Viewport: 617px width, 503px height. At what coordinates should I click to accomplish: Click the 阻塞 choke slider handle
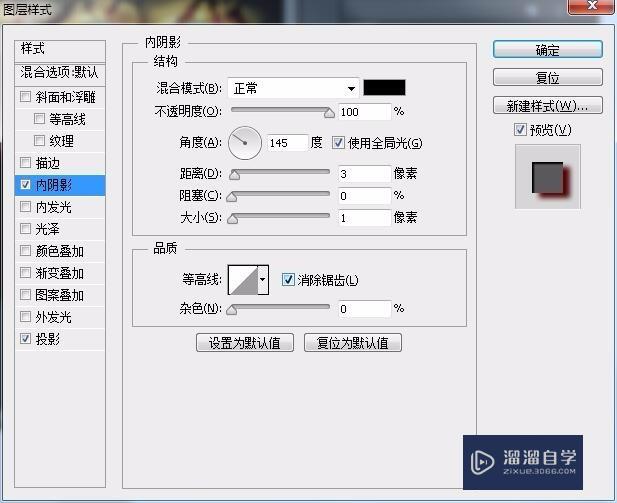232,197
